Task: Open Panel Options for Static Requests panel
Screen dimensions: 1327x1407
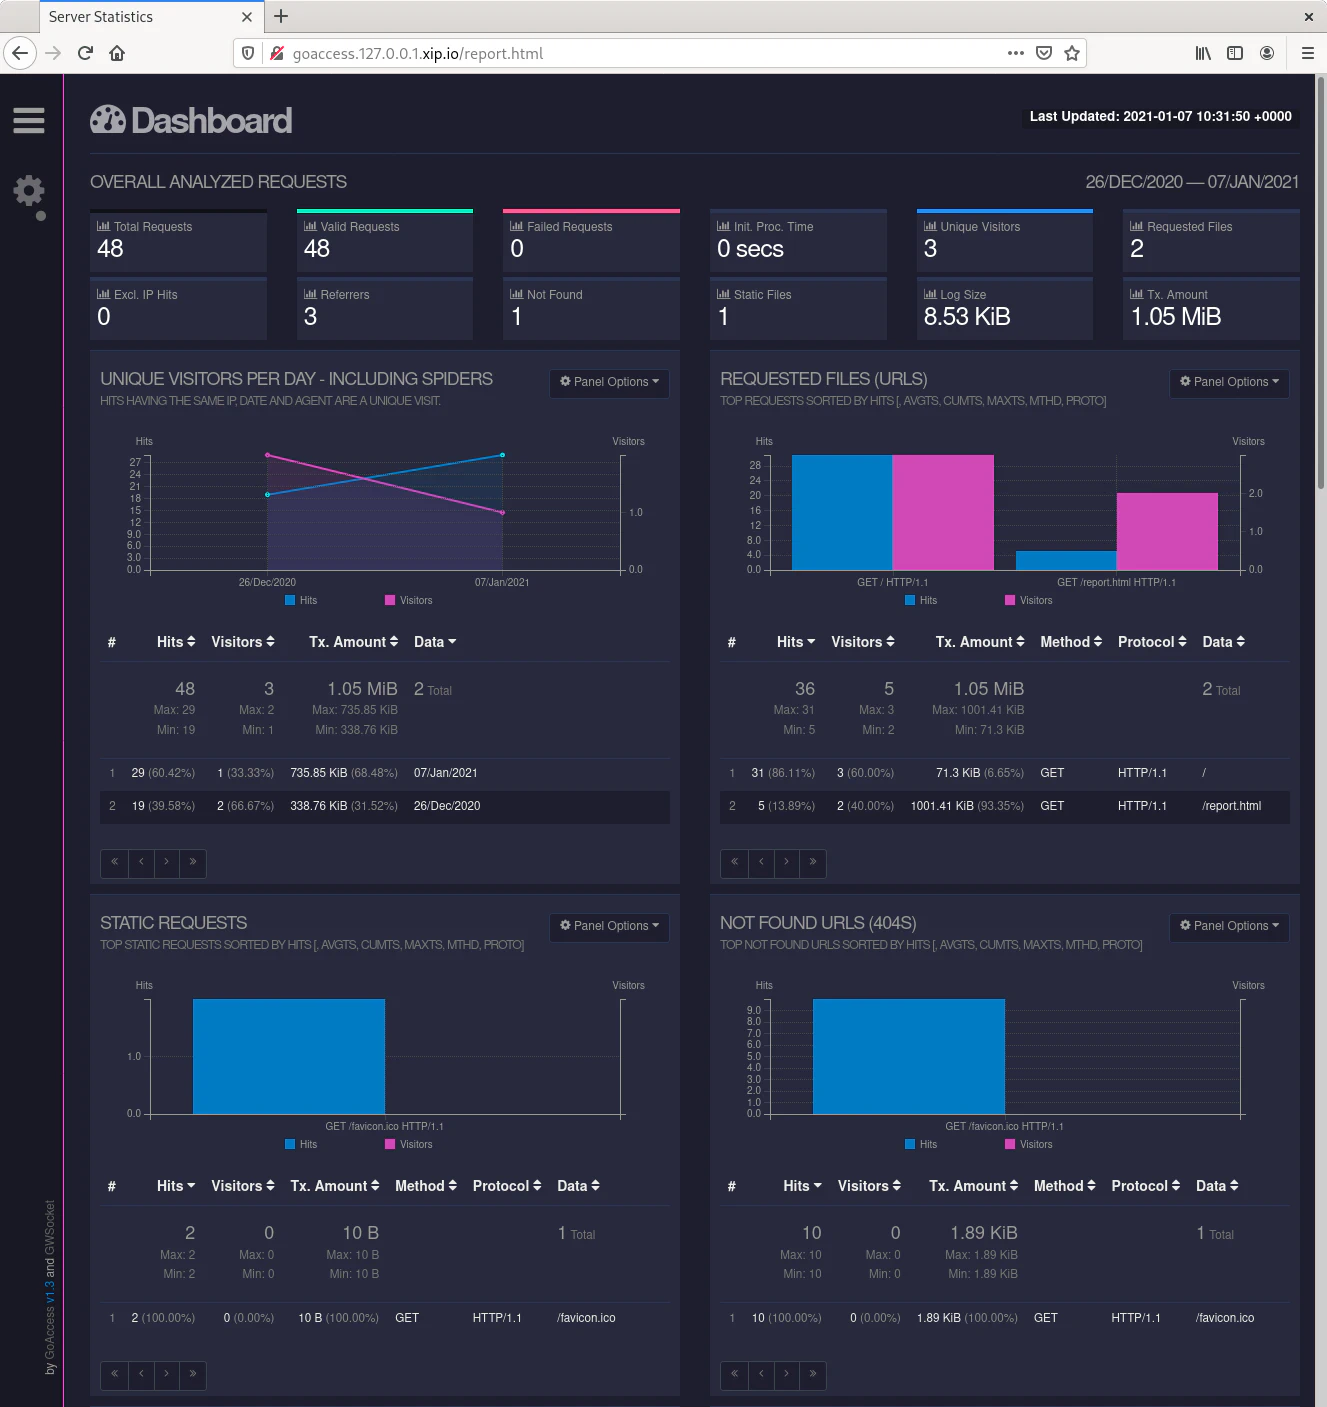Action: [609, 926]
